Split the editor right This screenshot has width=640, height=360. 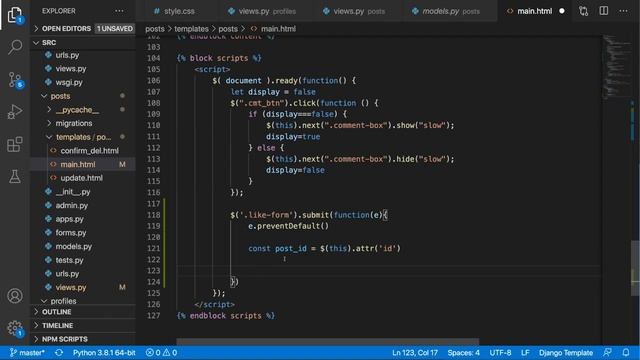pos(604,11)
